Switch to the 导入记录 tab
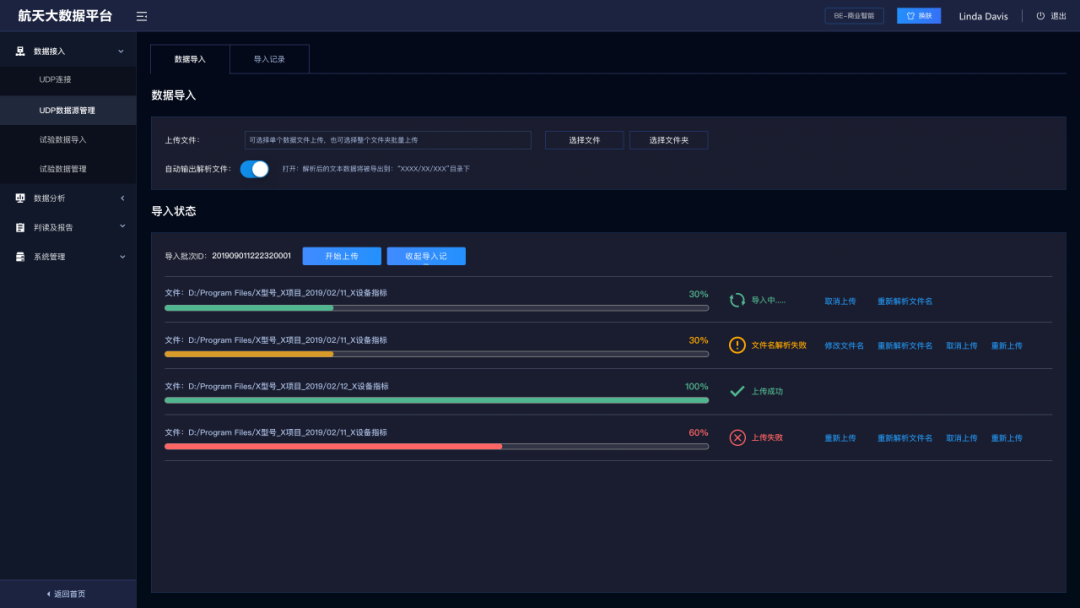 coord(269,59)
